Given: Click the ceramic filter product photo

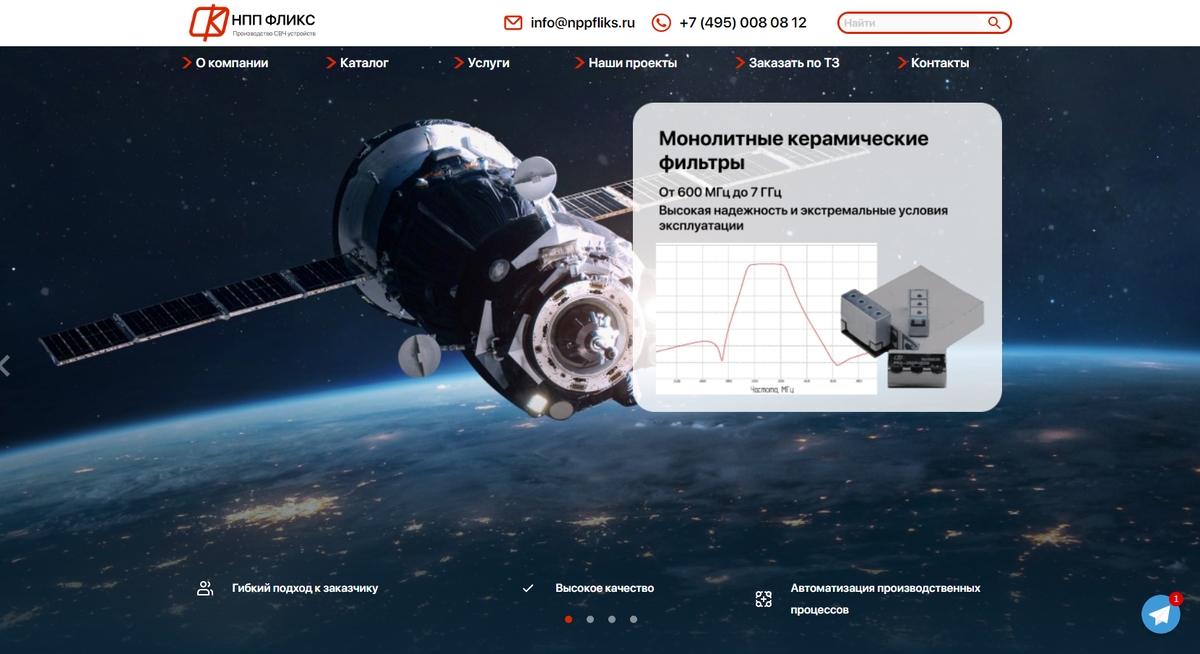Looking at the screenshot, I should pos(913,325).
